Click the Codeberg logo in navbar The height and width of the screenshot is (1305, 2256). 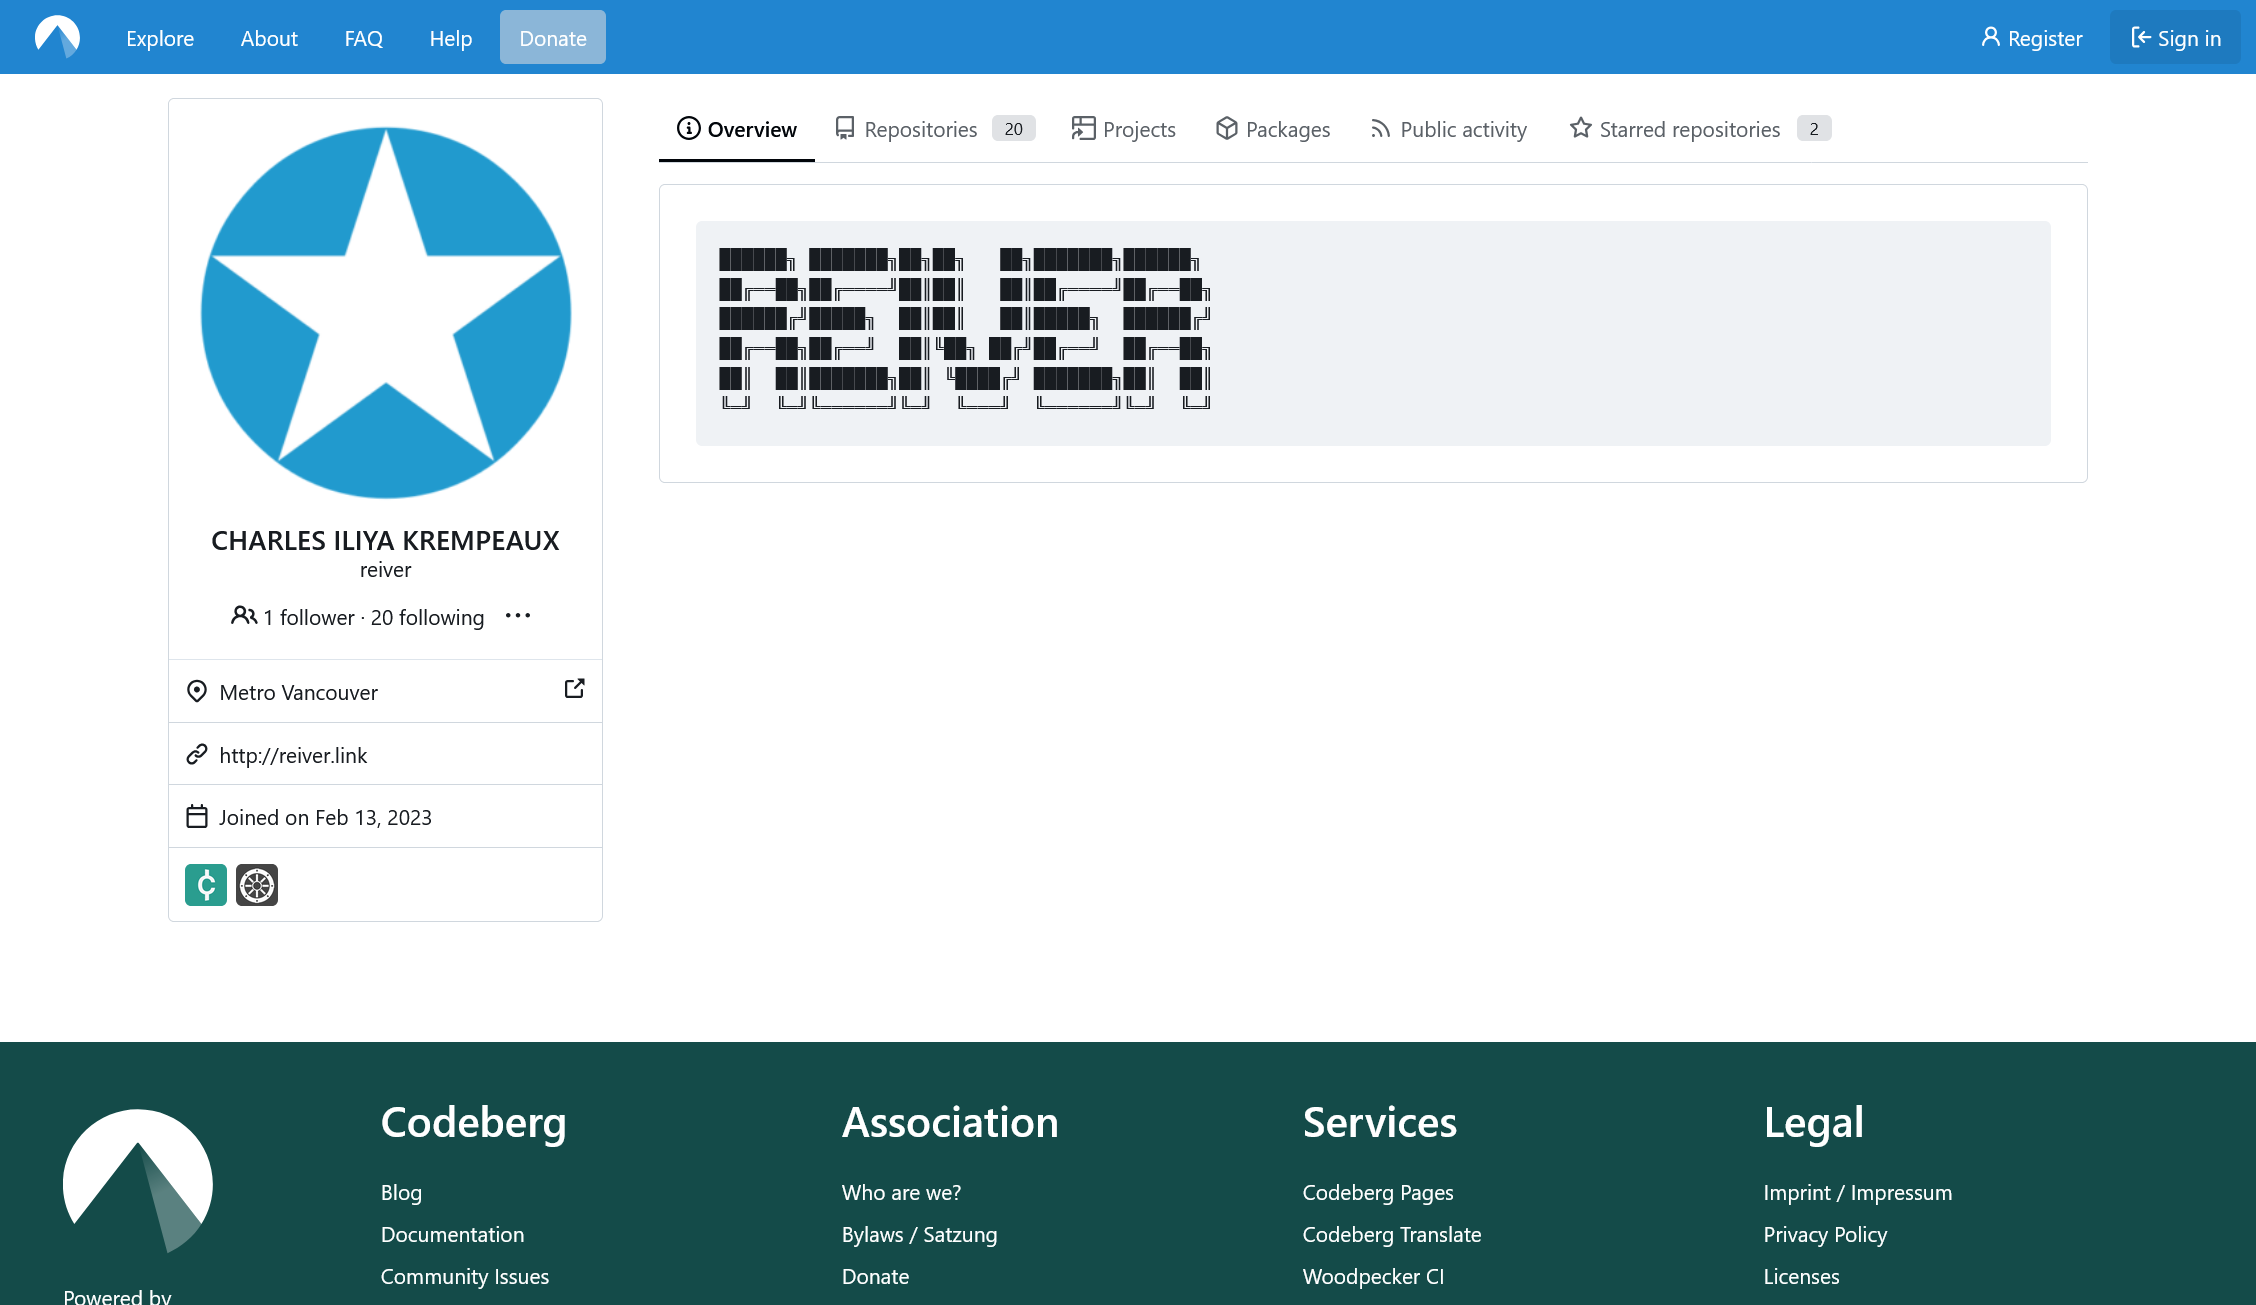[57, 37]
